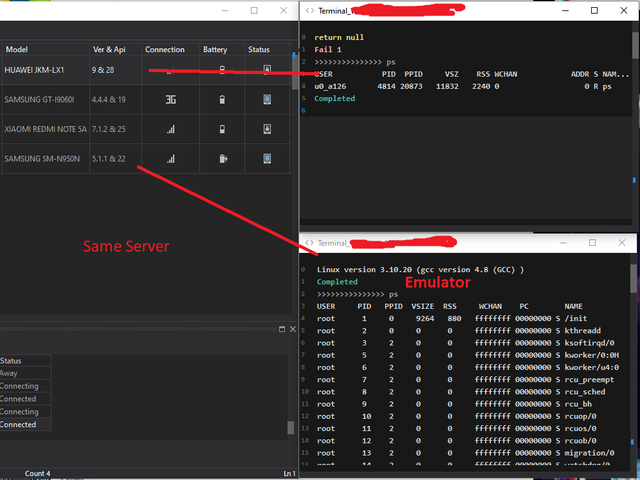
Task: Click the kthreadd process row in lower terminal
Action: point(459,331)
